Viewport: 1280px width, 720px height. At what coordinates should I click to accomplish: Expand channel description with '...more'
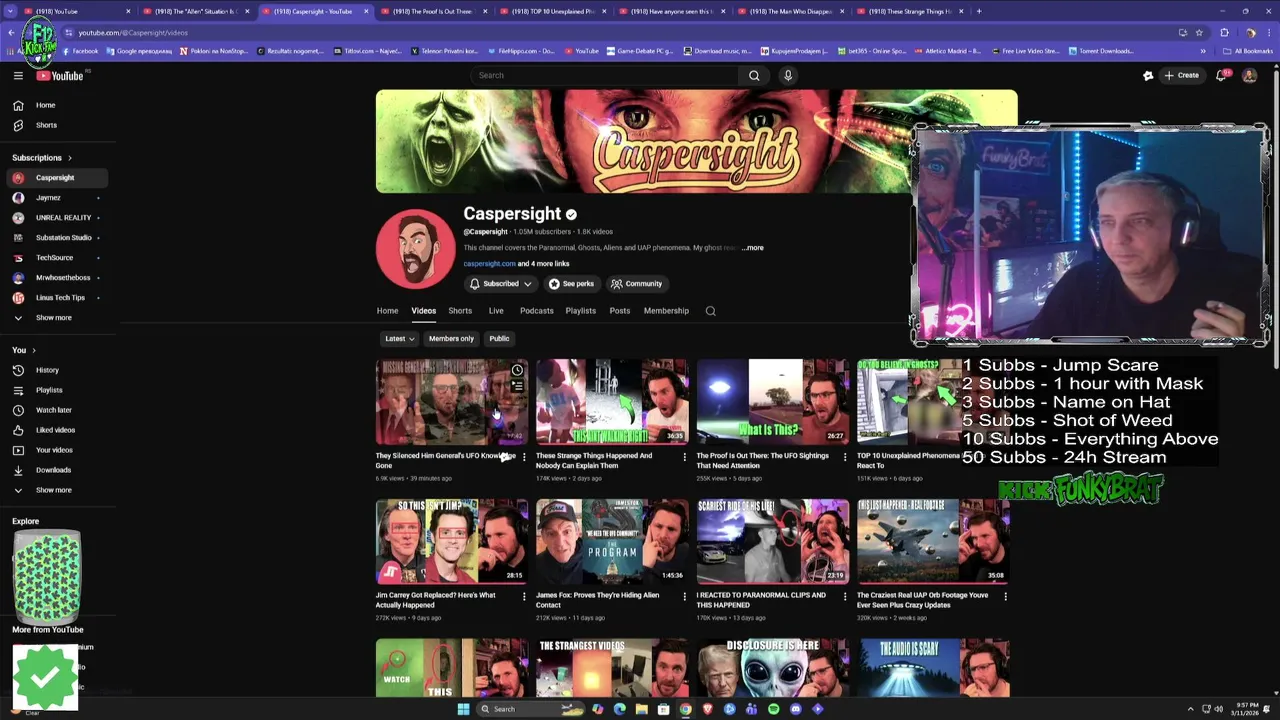click(x=752, y=248)
